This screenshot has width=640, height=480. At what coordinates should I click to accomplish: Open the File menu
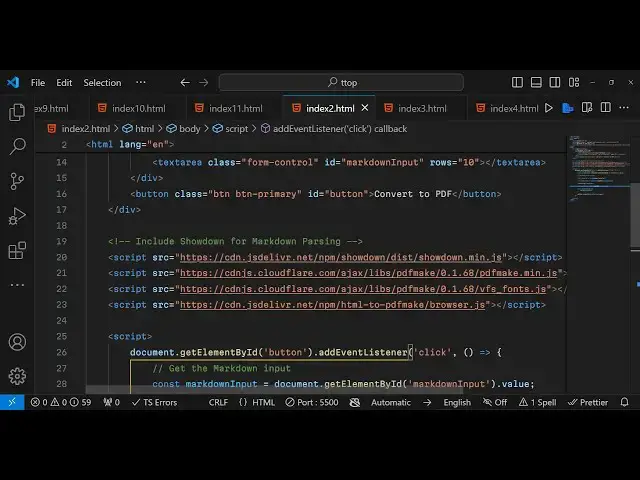[38, 82]
